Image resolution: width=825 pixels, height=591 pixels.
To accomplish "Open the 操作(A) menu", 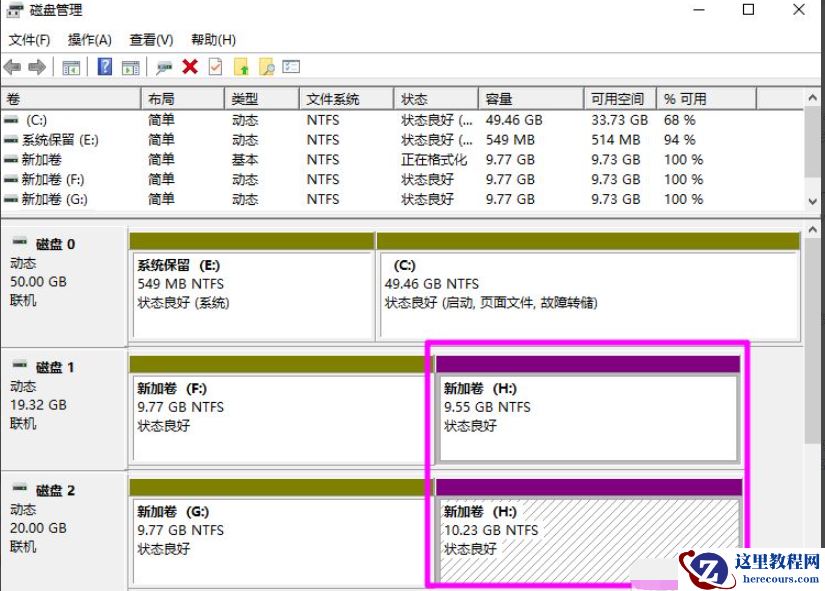I will (x=89, y=39).
